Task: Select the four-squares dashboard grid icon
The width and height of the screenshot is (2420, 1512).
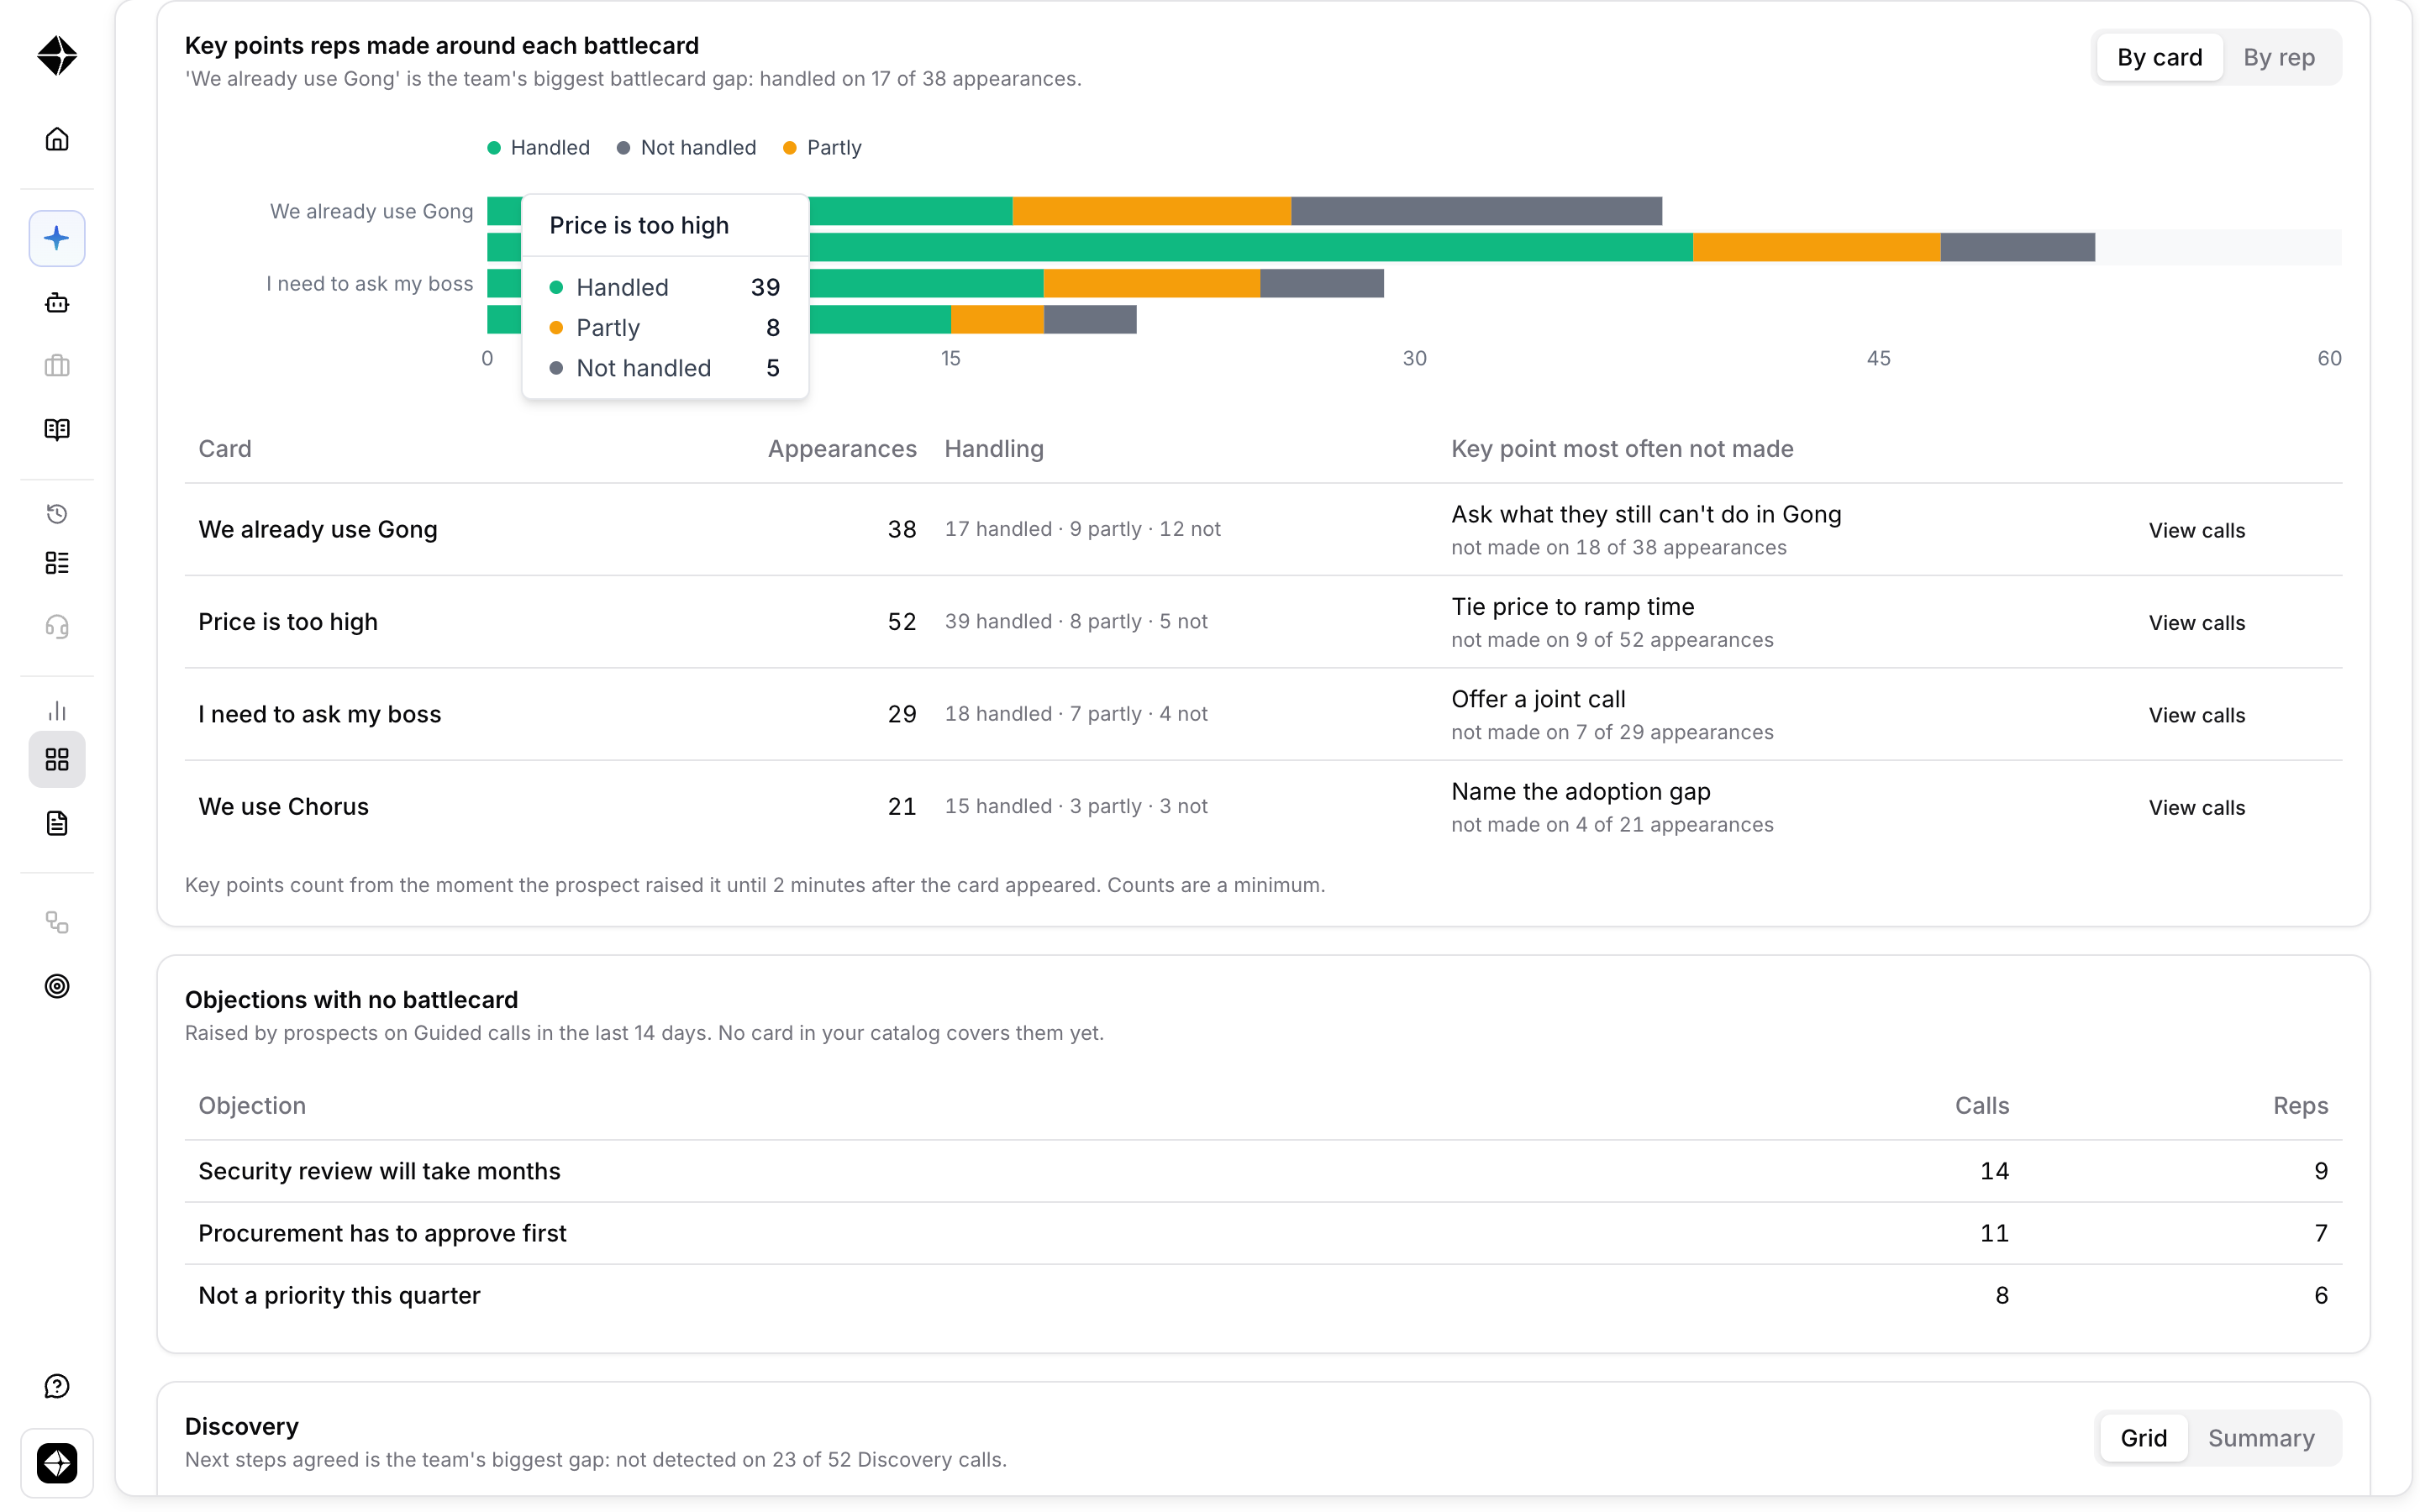Action: (57, 760)
